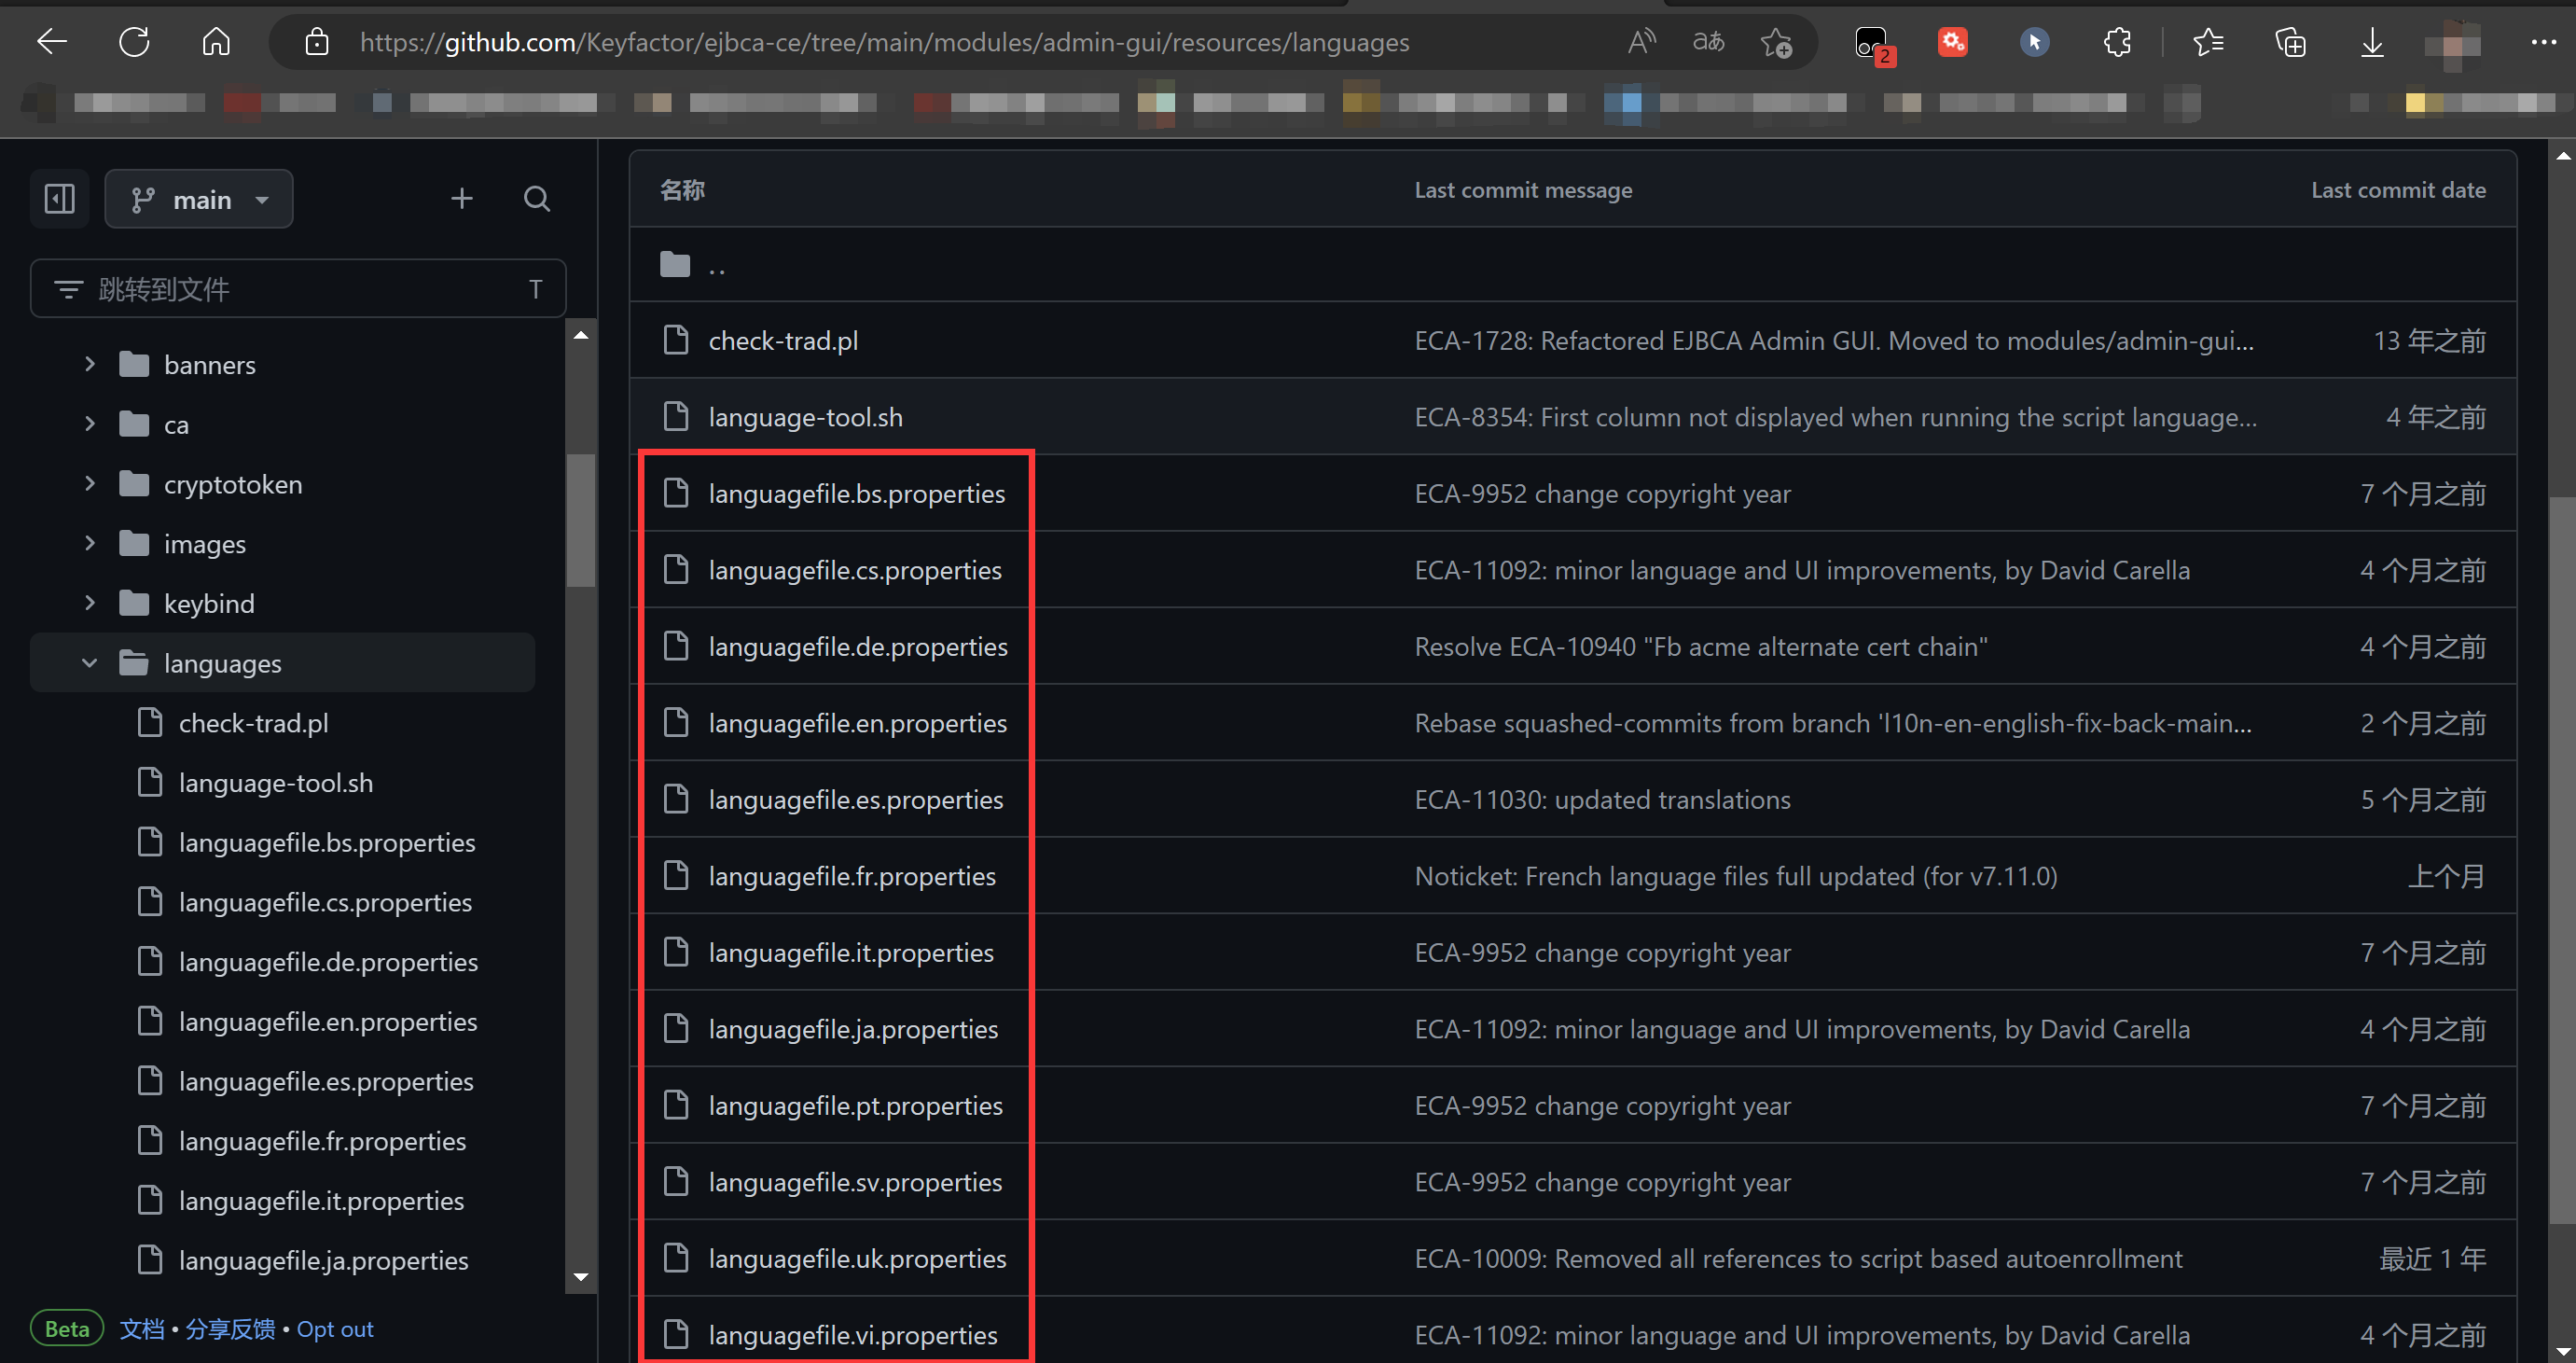The width and height of the screenshot is (2576, 1363).
Task: Create a new file via the plus icon
Action: 462,198
